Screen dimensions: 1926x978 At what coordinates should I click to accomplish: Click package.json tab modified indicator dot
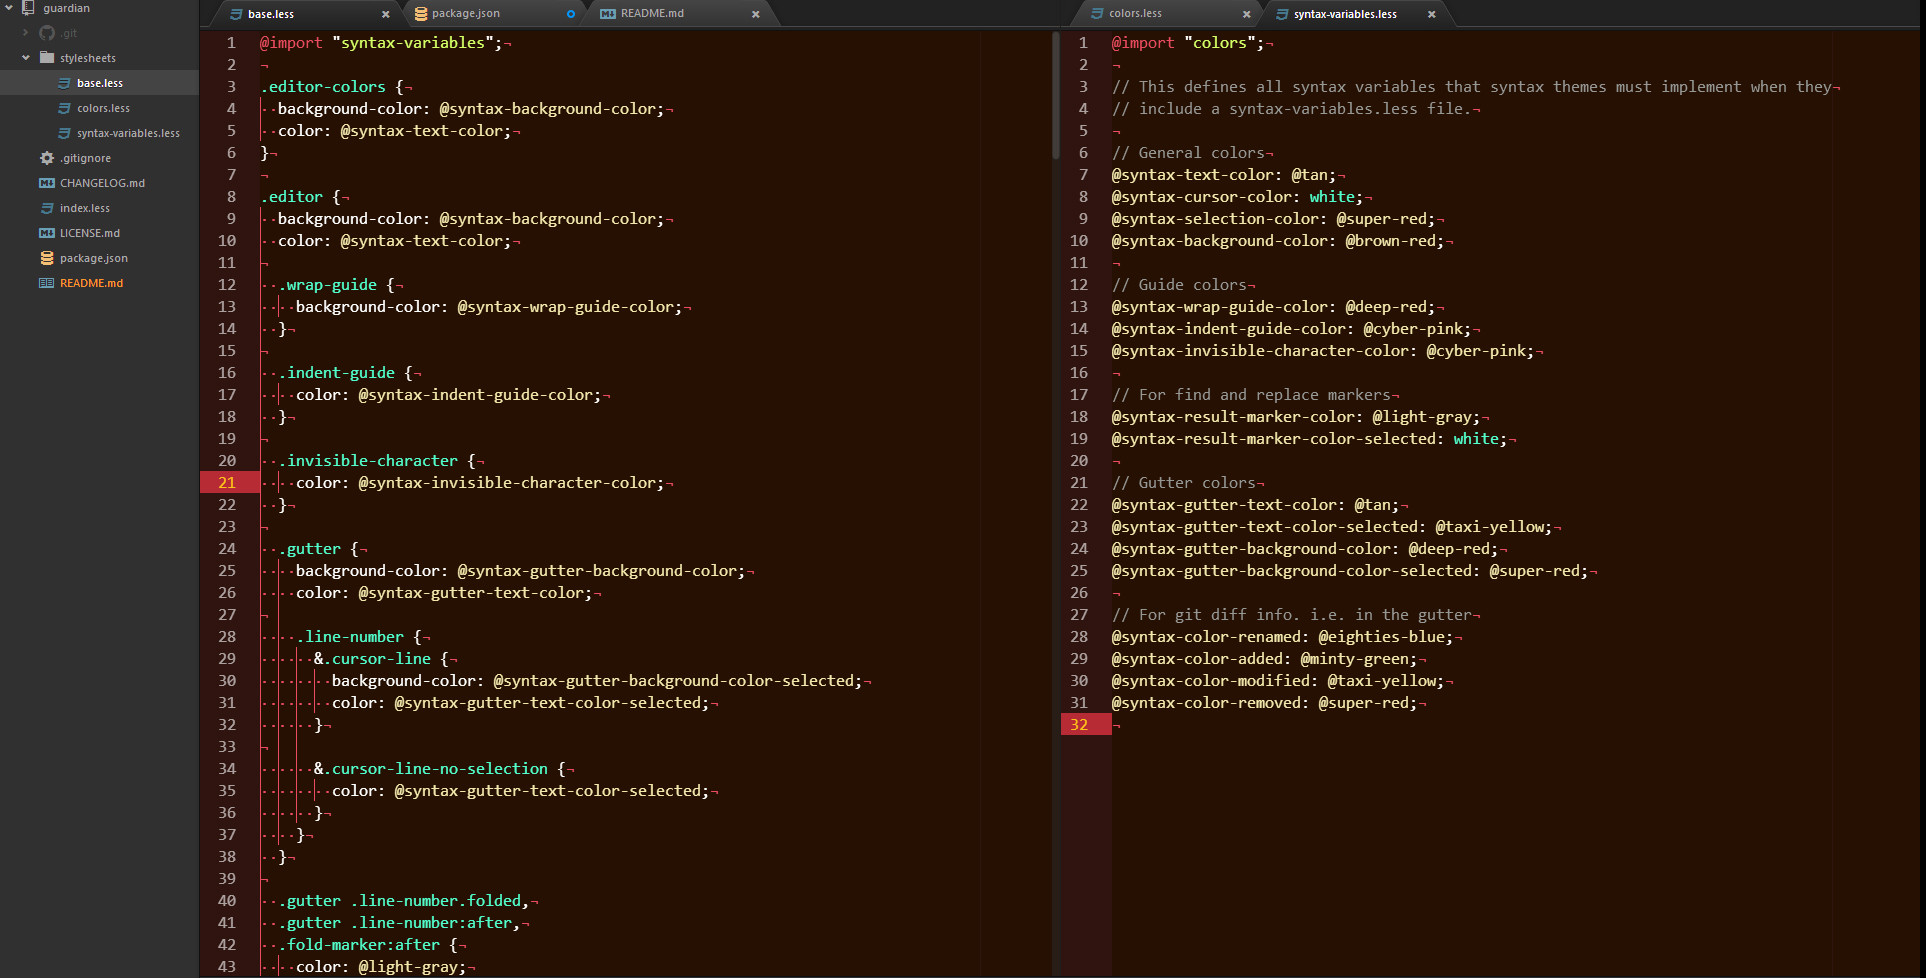click(x=571, y=14)
